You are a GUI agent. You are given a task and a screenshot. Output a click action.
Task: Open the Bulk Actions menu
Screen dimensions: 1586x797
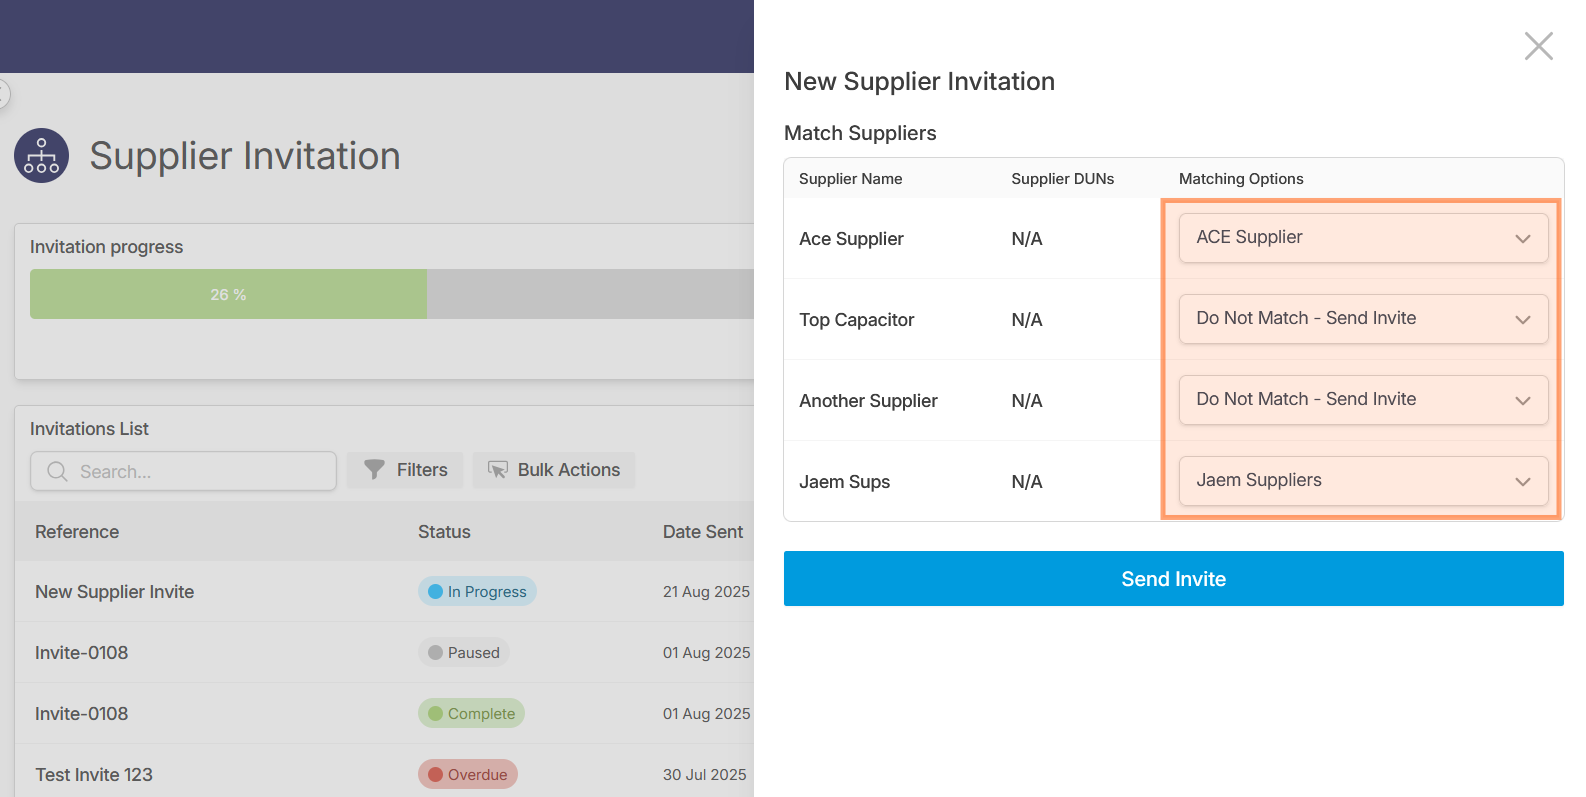[554, 470]
